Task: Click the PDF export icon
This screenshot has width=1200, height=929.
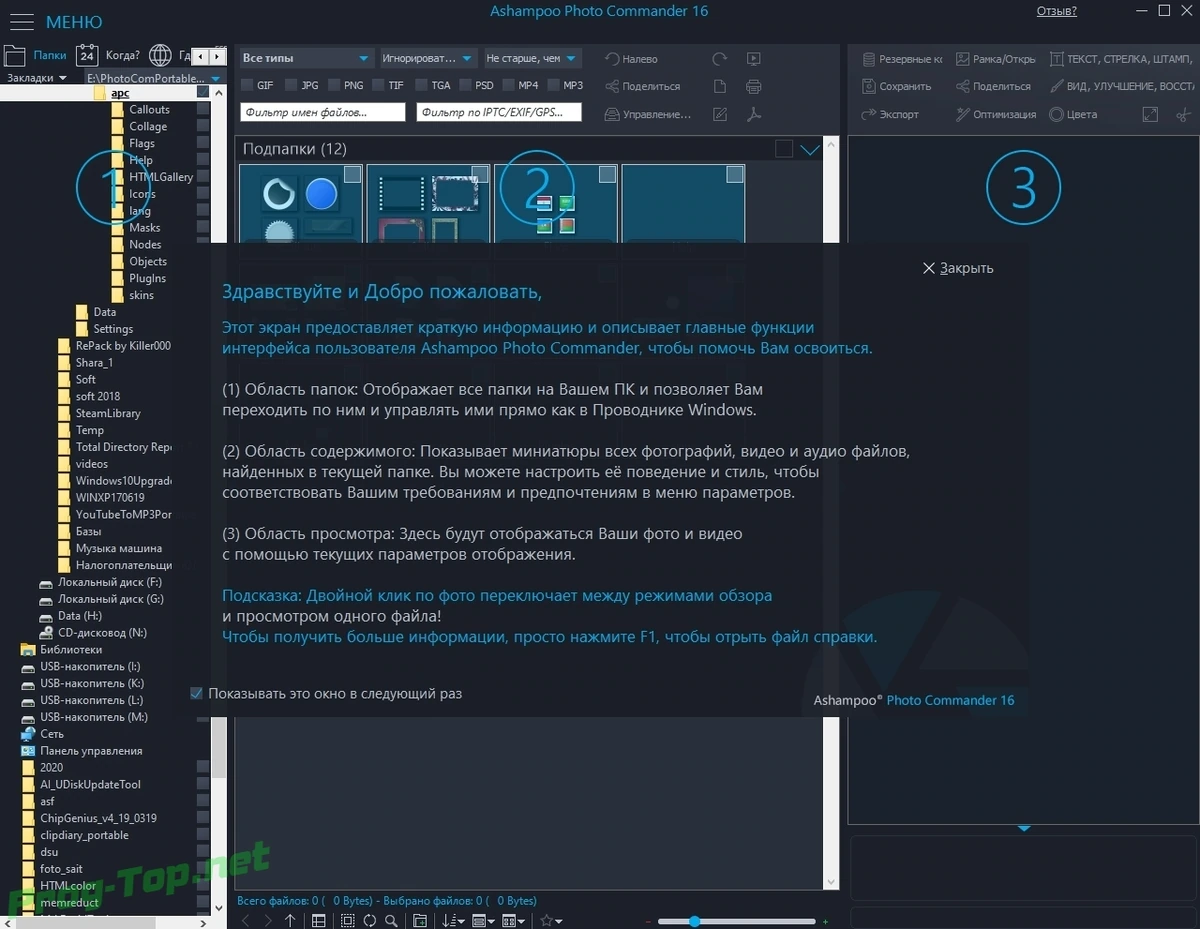Action: coord(754,114)
